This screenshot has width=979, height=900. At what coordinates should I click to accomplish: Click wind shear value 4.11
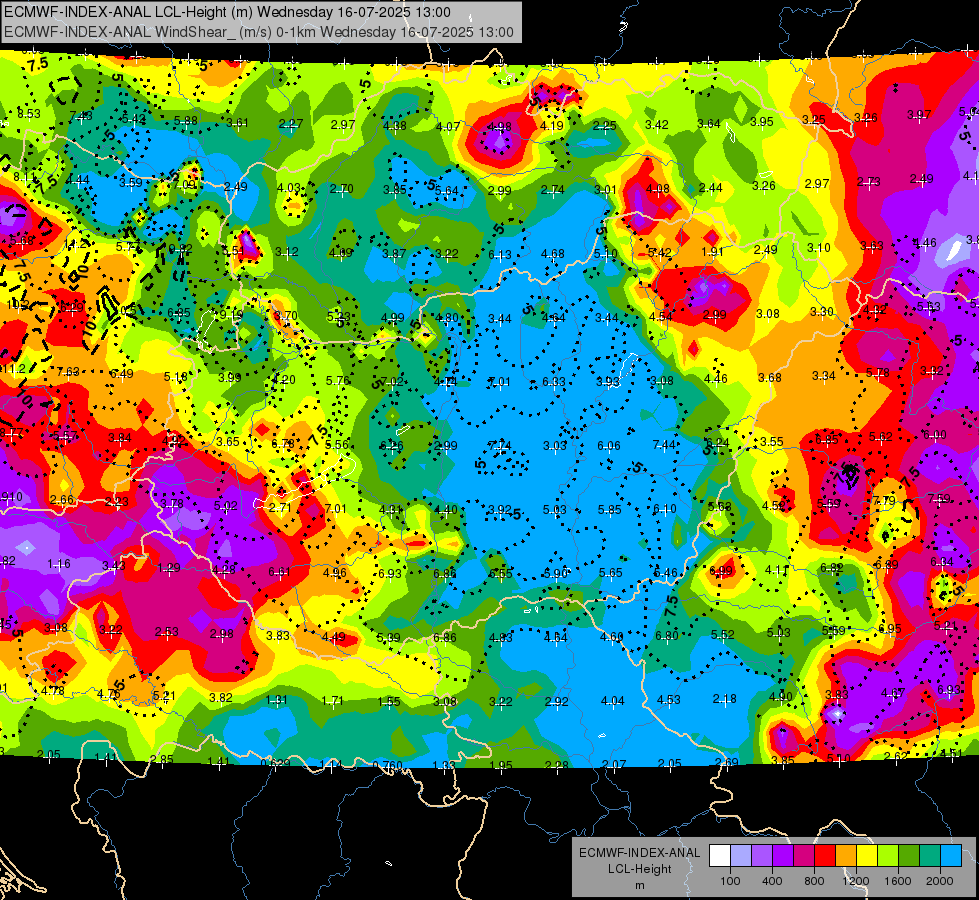(x=777, y=570)
